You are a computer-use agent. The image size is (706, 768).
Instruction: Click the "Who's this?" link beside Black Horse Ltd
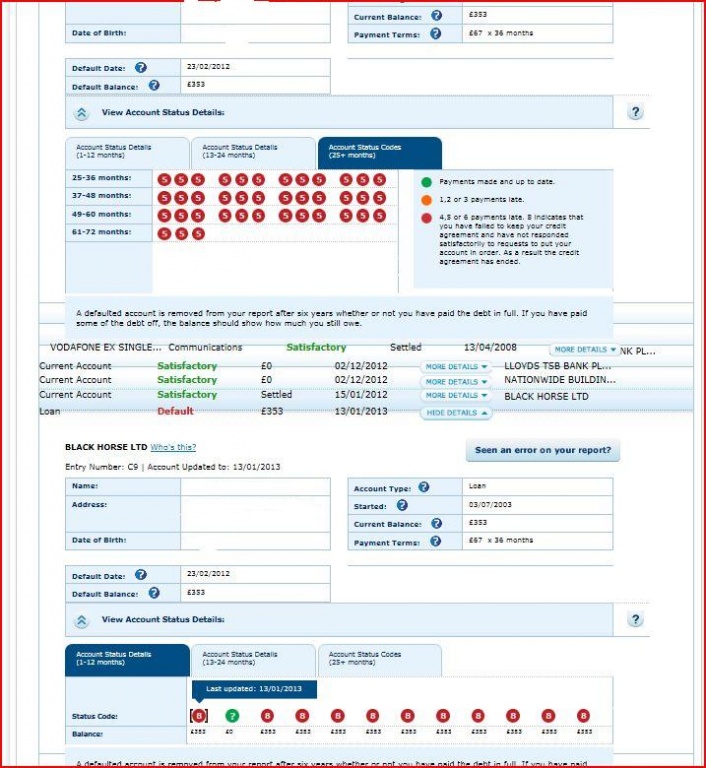(173, 447)
